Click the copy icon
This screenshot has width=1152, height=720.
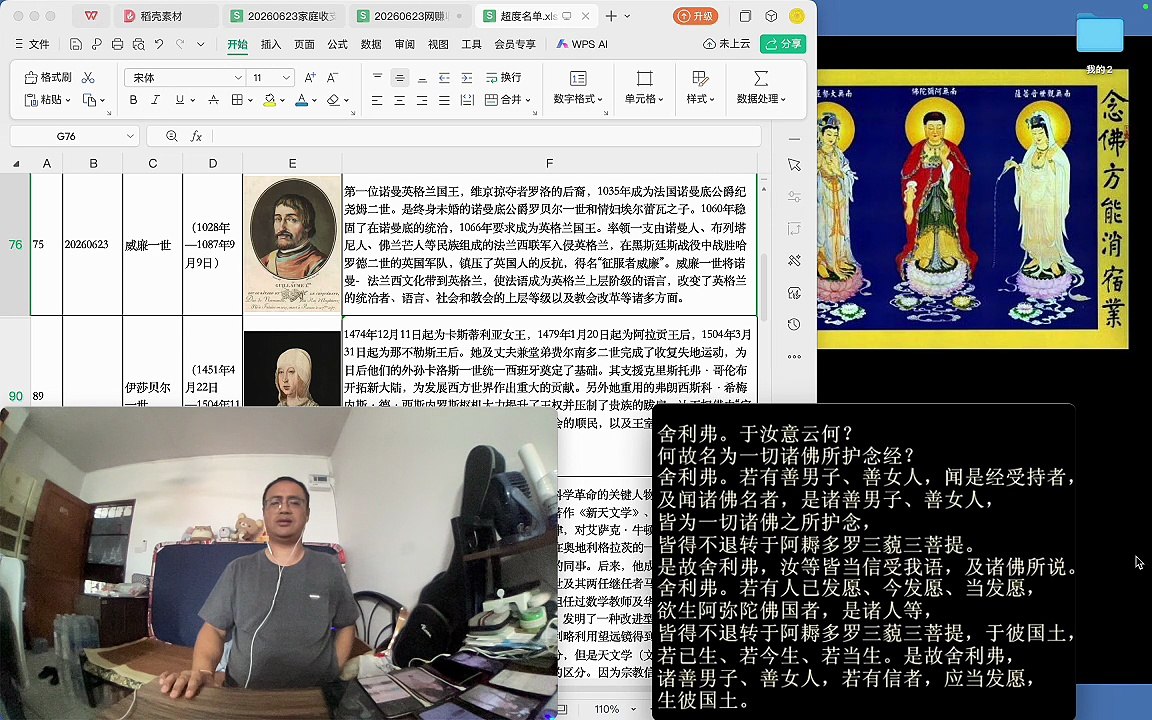coord(90,100)
